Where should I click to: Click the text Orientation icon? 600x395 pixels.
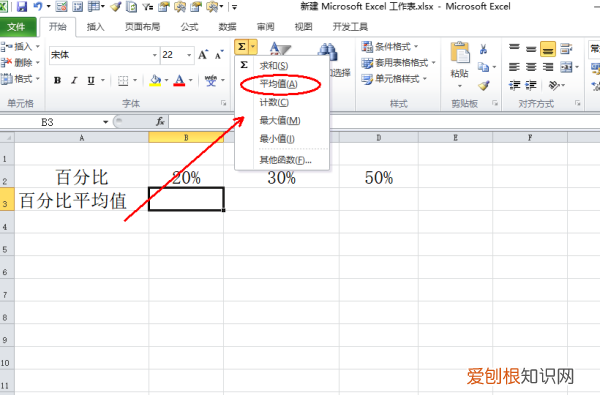[x=554, y=85]
